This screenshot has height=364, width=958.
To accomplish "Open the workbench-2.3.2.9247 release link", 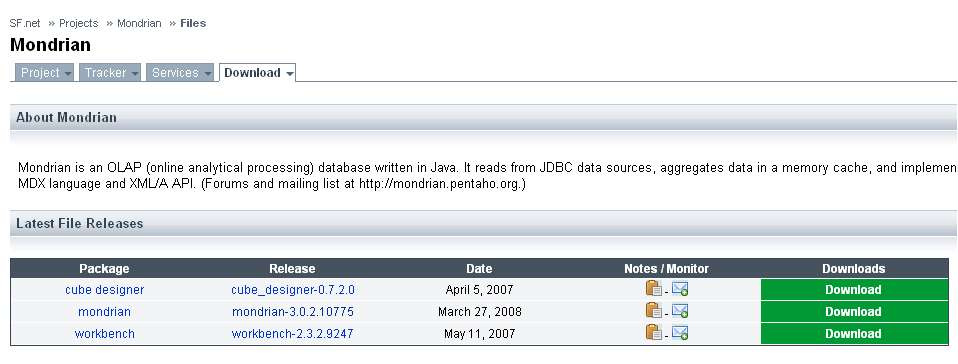I will (292, 333).
